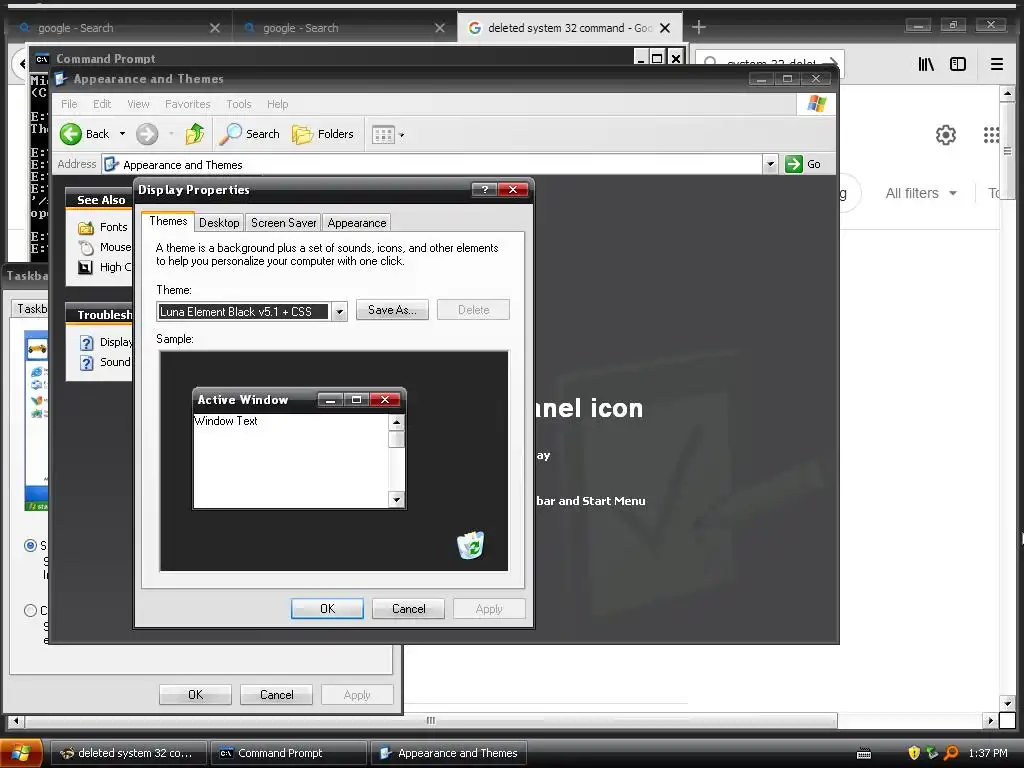Screen dimensions: 1024x768
Task: Open the Sound troubleshooter
Action: (105, 362)
